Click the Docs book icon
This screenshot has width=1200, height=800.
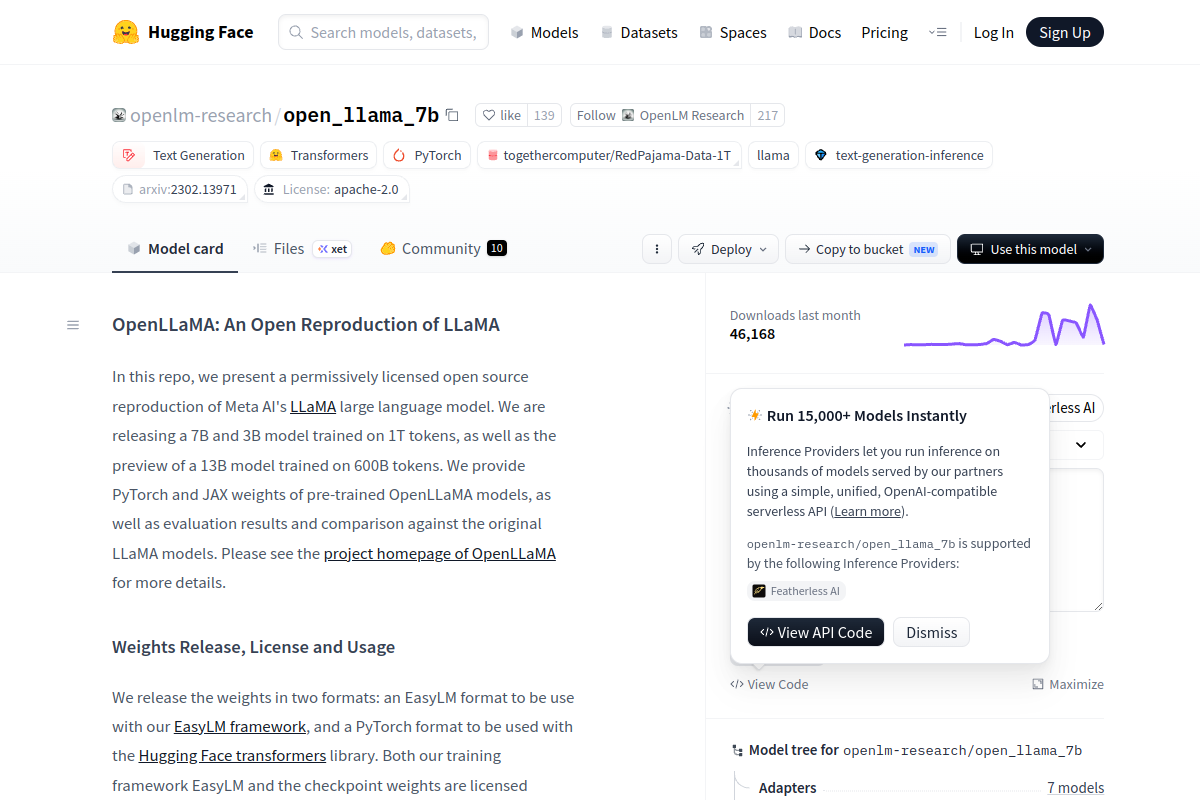click(795, 32)
